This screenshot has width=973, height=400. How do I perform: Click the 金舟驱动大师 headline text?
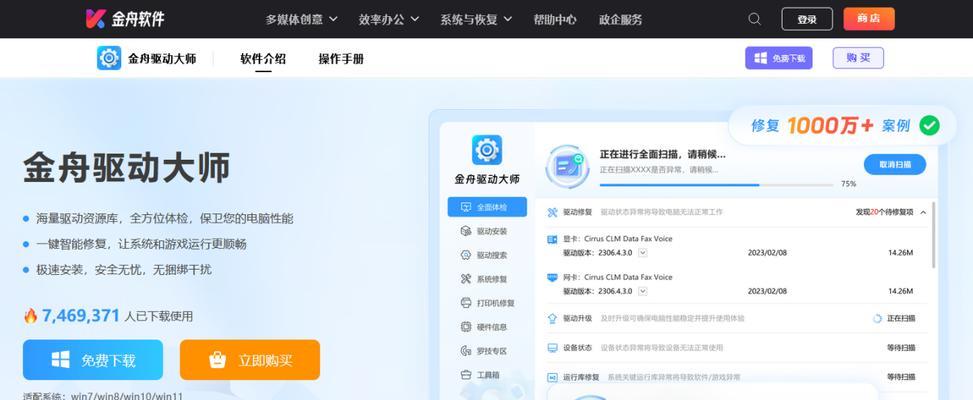click(127, 167)
